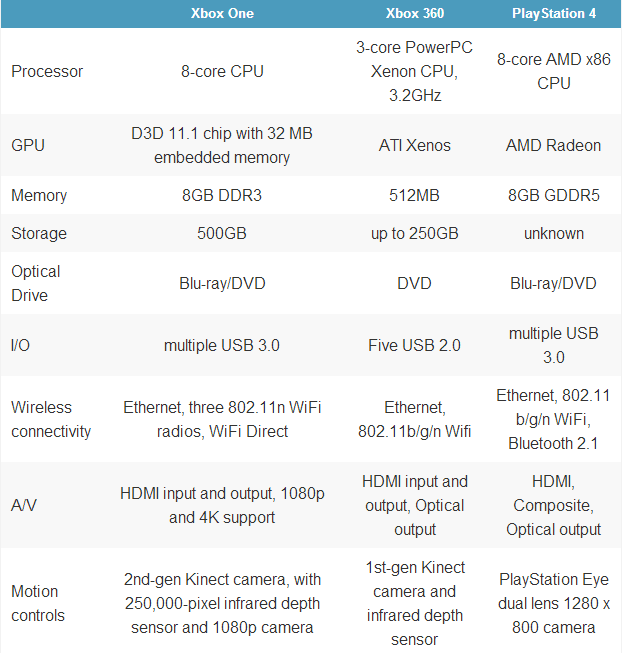622x657 pixels.
Task: Select the unknown storage cell for PlayStation 4
Action: click(x=554, y=233)
